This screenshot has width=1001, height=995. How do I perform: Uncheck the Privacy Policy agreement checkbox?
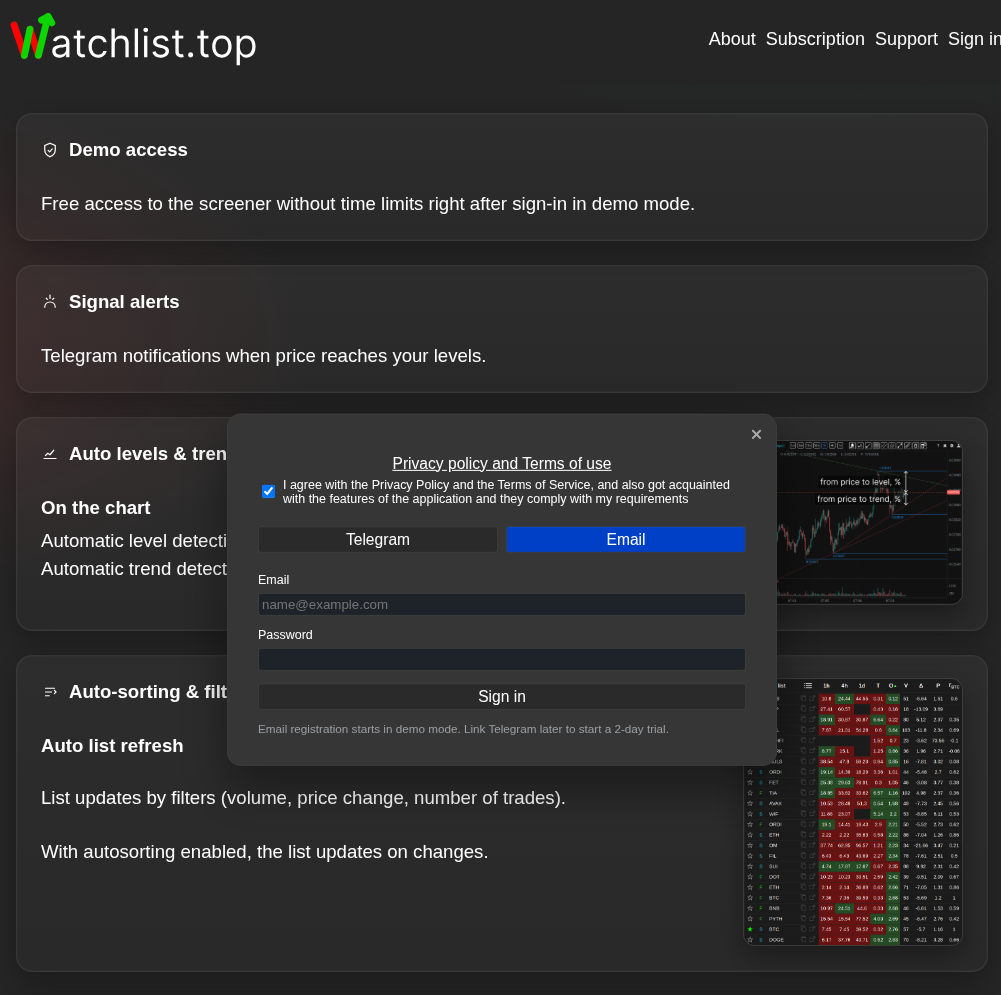[268, 491]
